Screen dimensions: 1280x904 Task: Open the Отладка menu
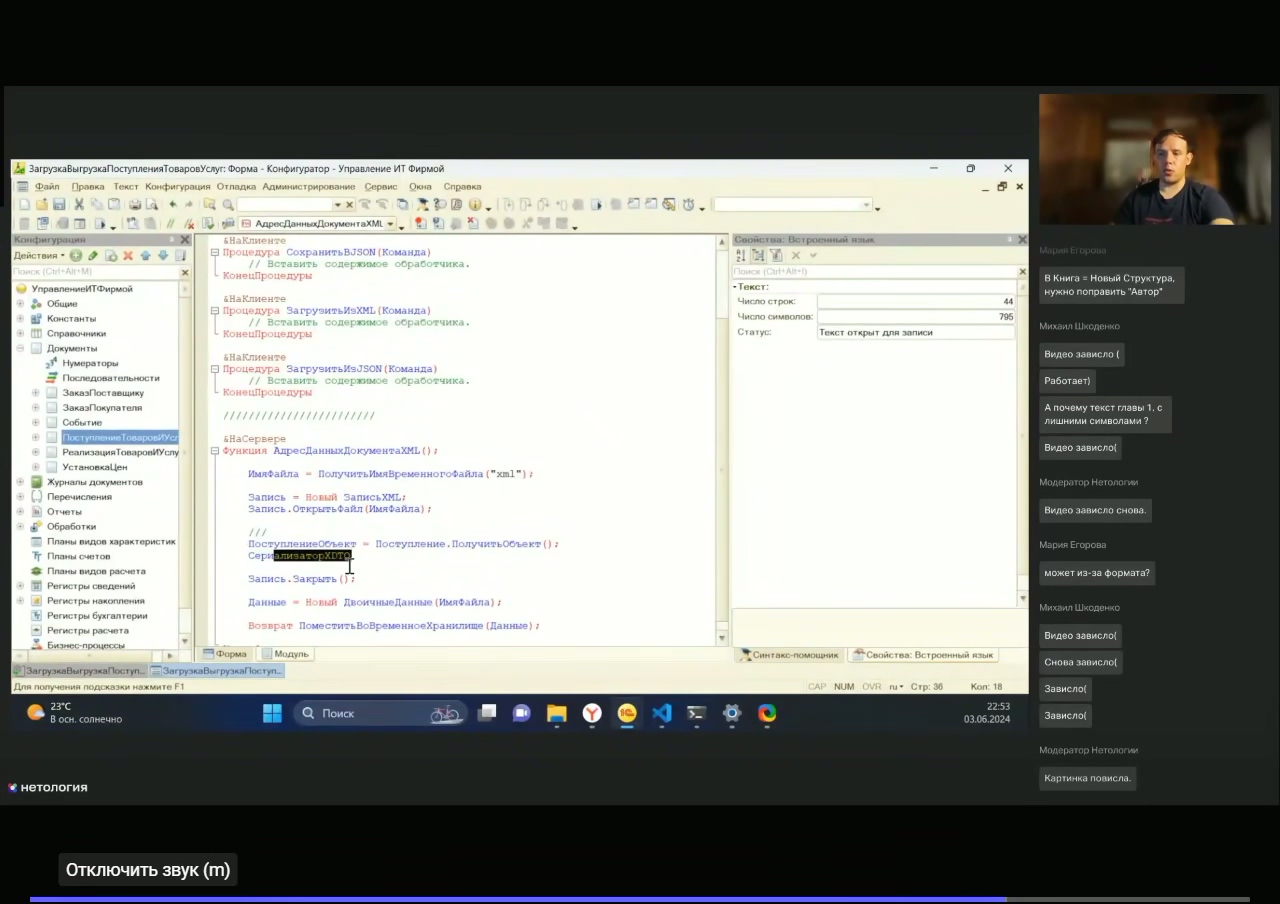pyautogui.click(x=236, y=187)
